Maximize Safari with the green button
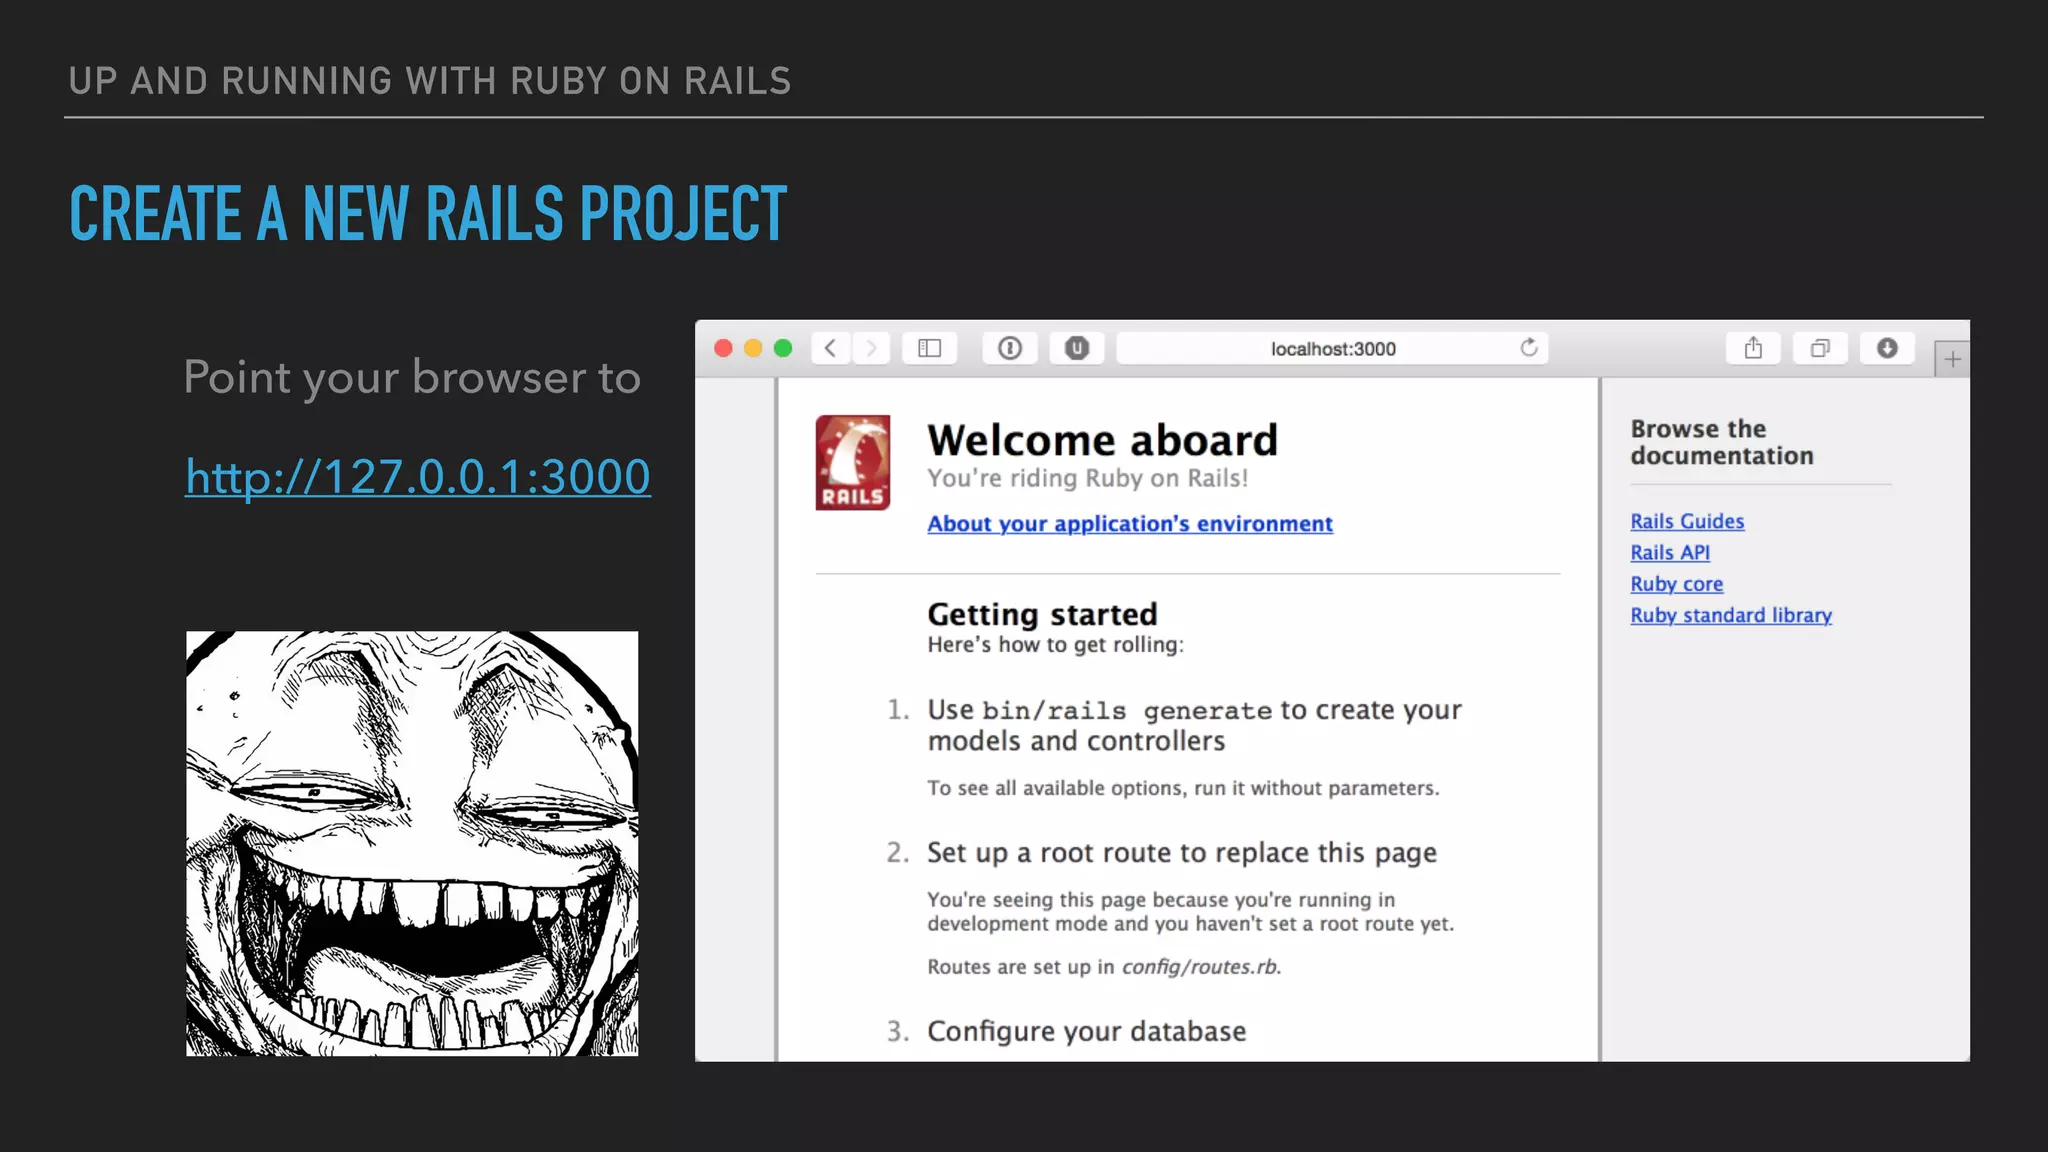The height and width of the screenshot is (1152, 2048). [x=783, y=348]
